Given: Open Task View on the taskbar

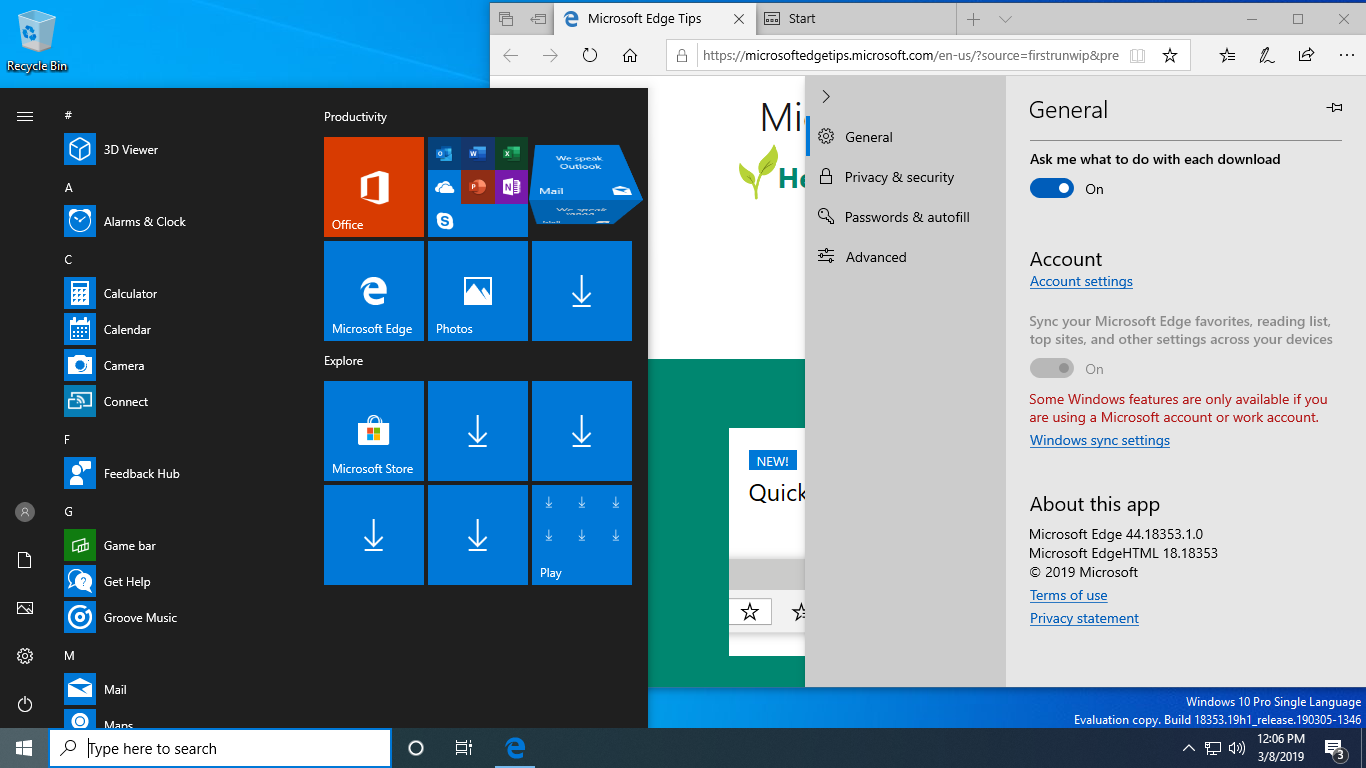Looking at the screenshot, I should coord(464,748).
